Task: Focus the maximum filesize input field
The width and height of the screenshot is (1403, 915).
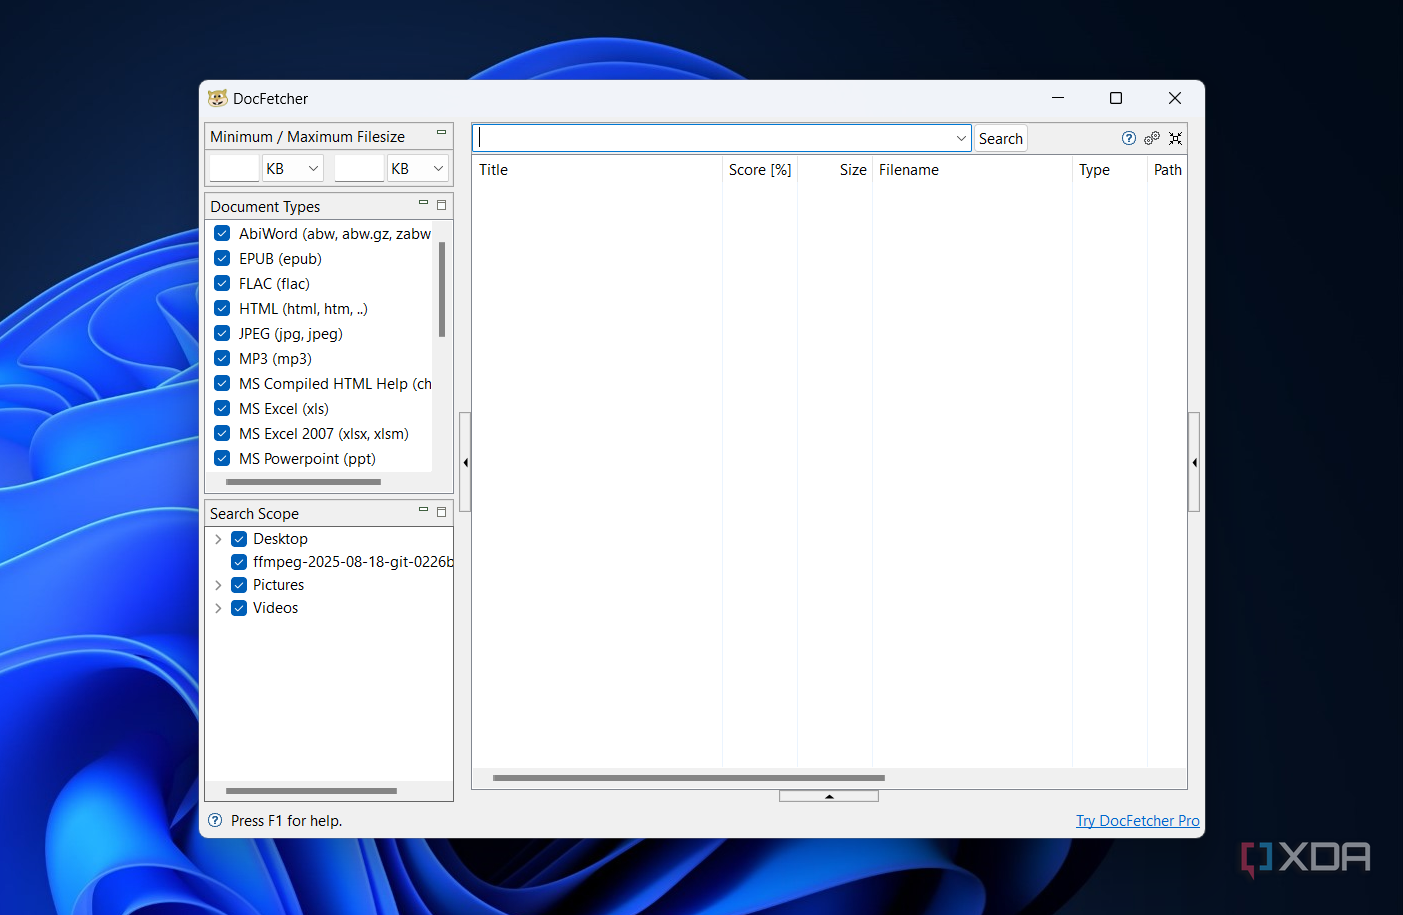Action: [x=359, y=169]
